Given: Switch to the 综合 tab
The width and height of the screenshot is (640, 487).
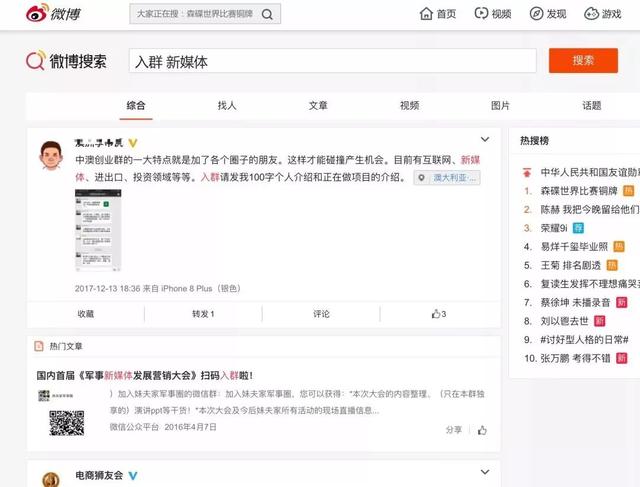Looking at the screenshot, I should click(136, 106).
